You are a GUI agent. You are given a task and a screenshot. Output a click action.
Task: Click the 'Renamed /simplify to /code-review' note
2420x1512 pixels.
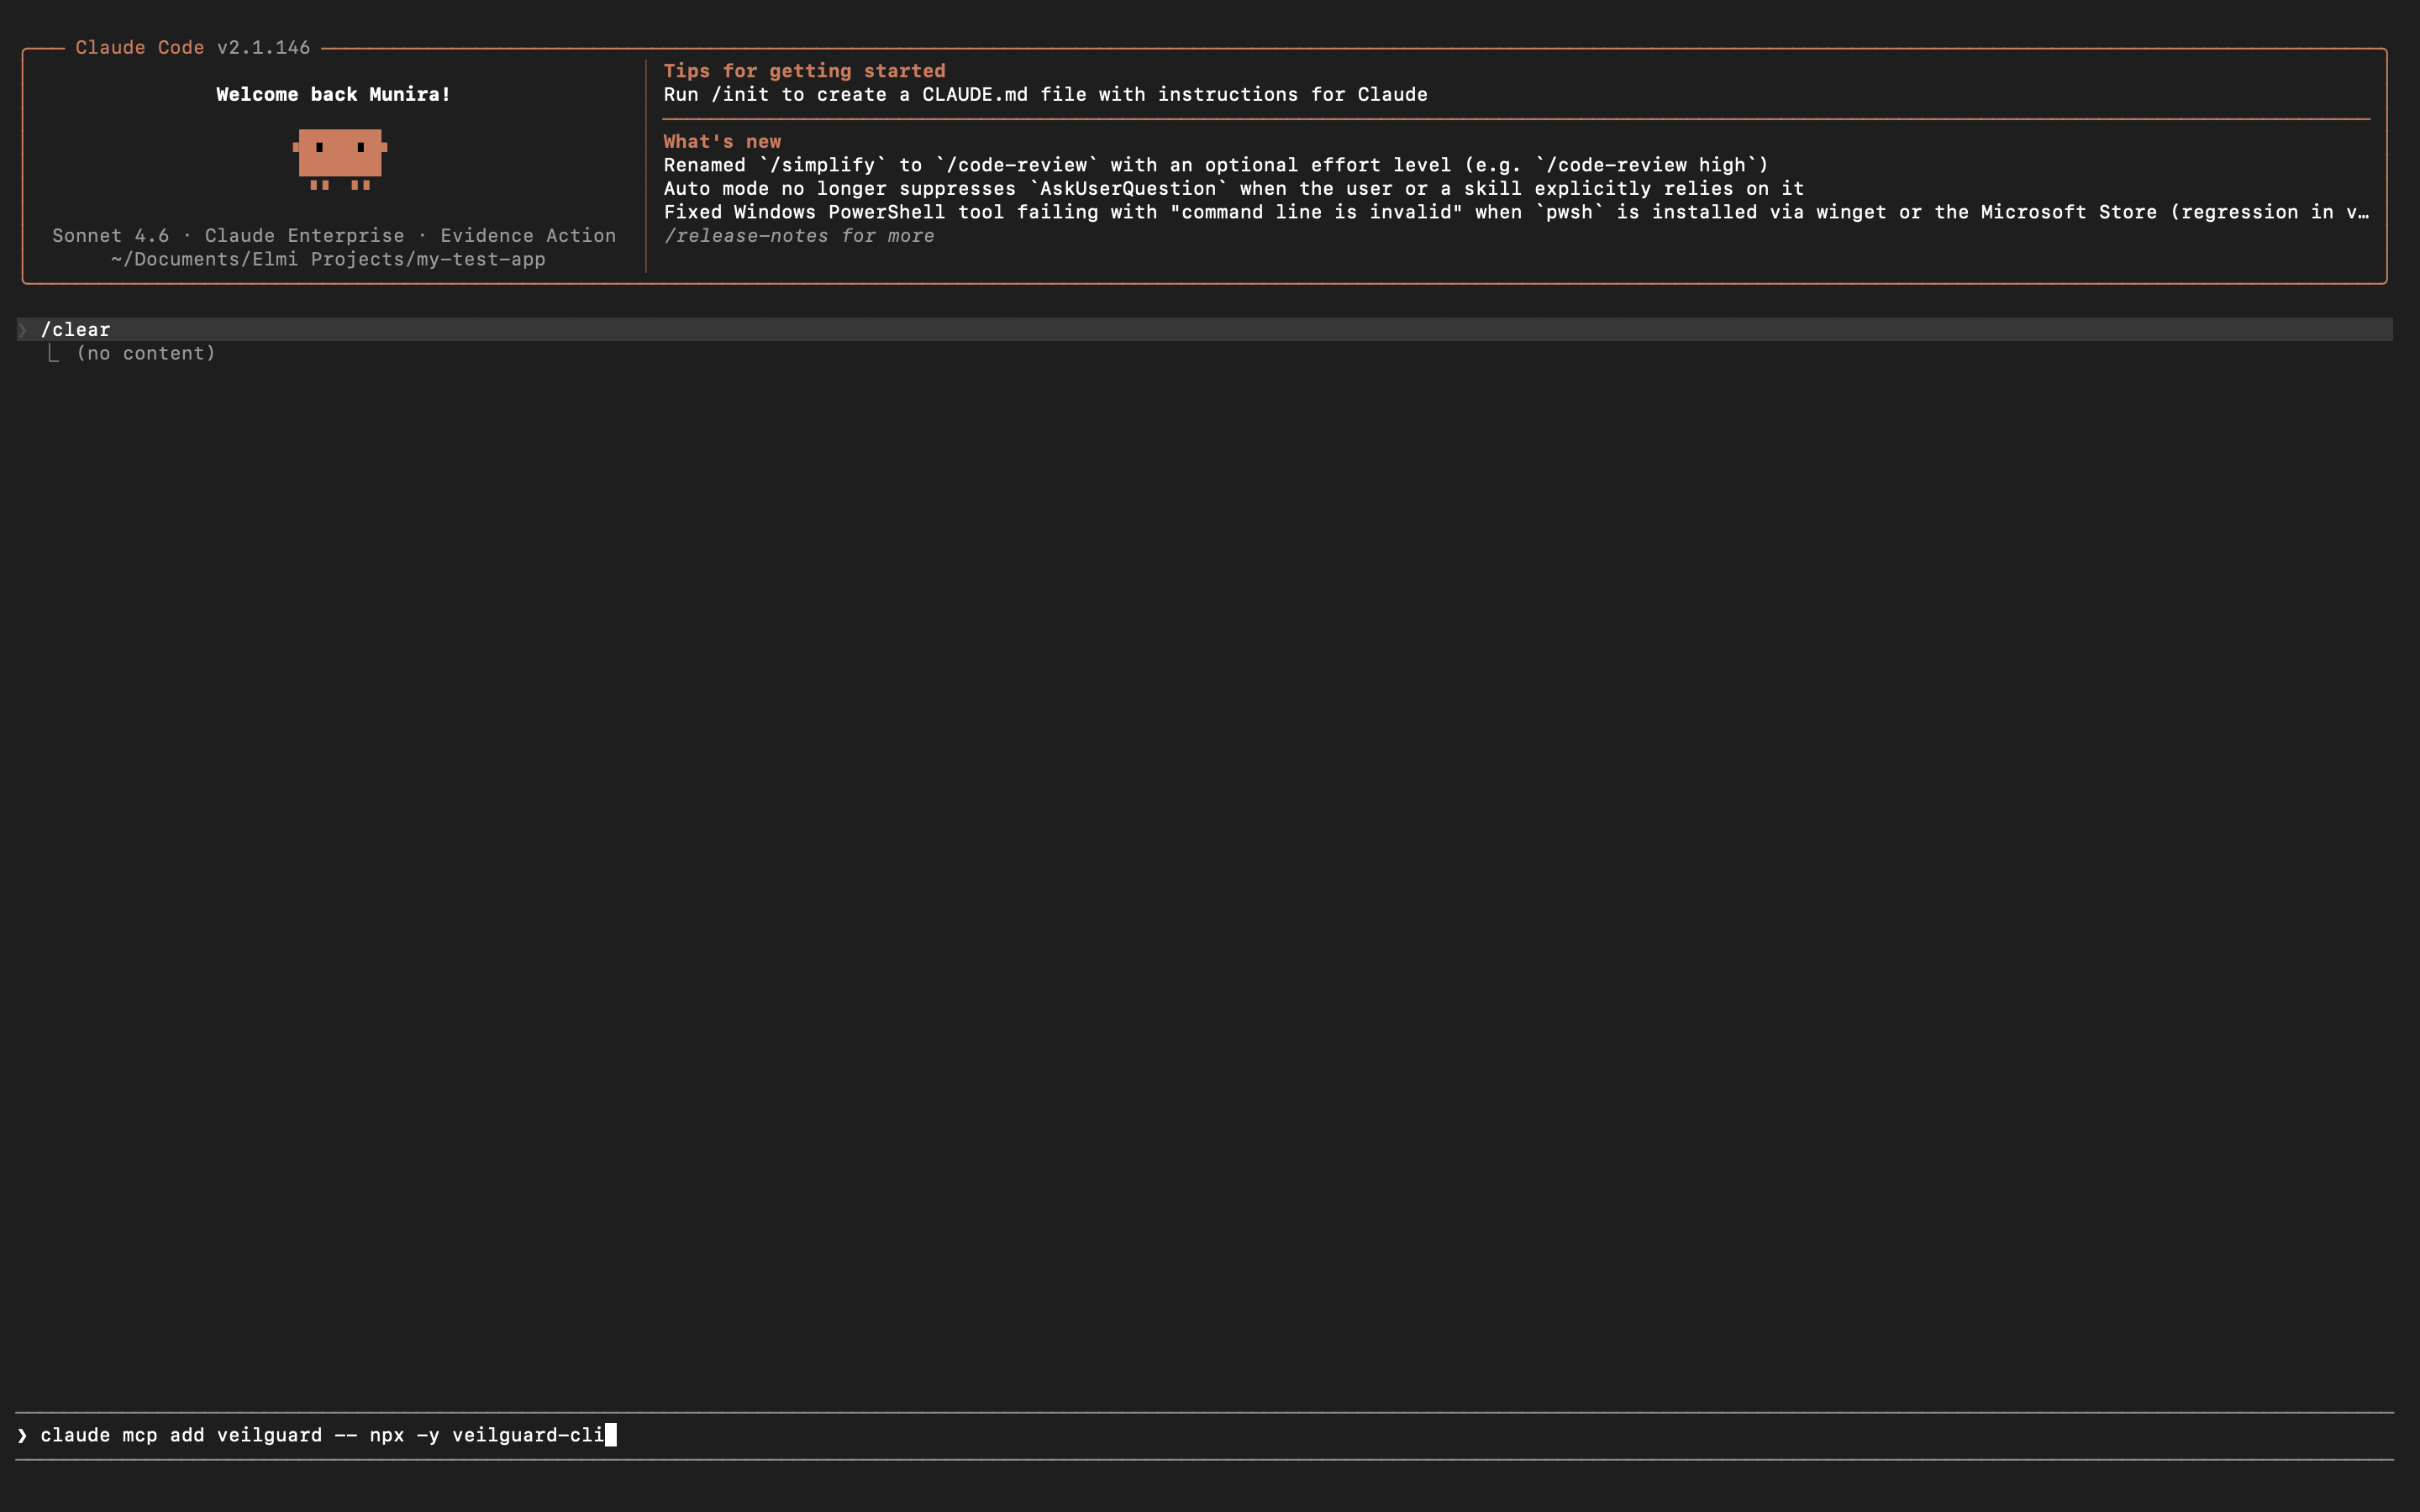click(1215, 165)
